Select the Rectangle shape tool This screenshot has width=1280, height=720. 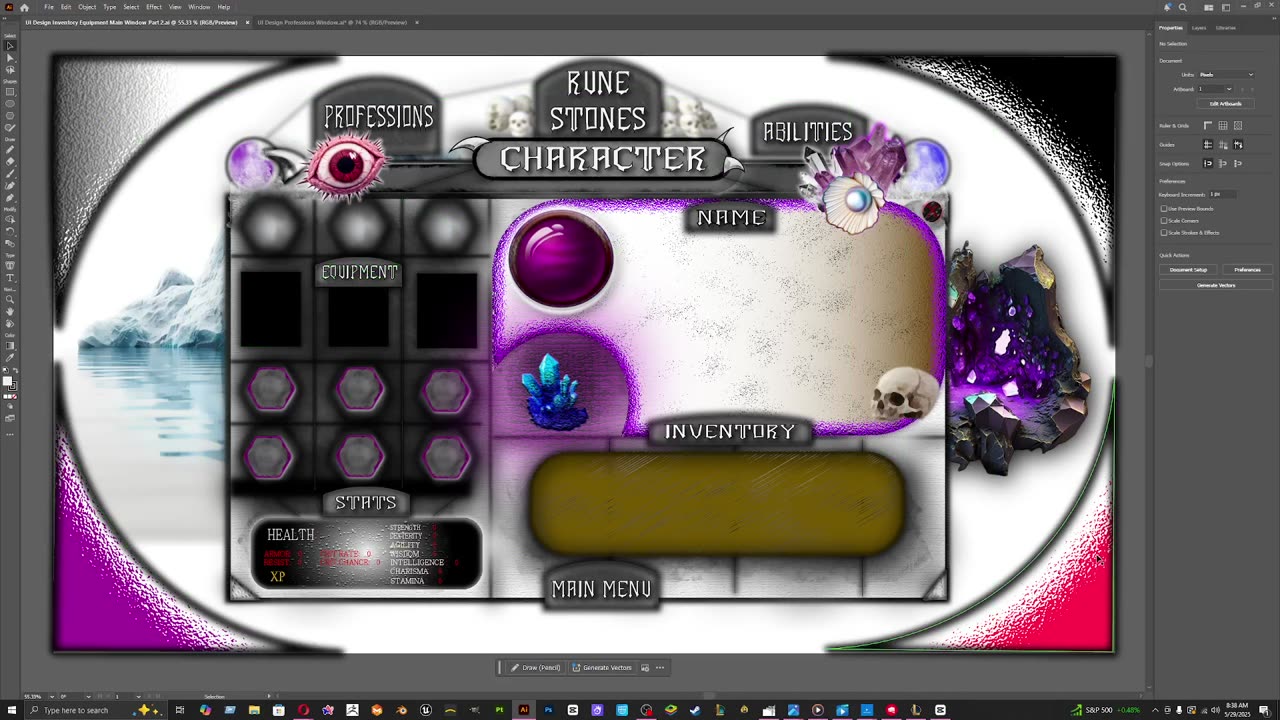click(x=10, y=92)
